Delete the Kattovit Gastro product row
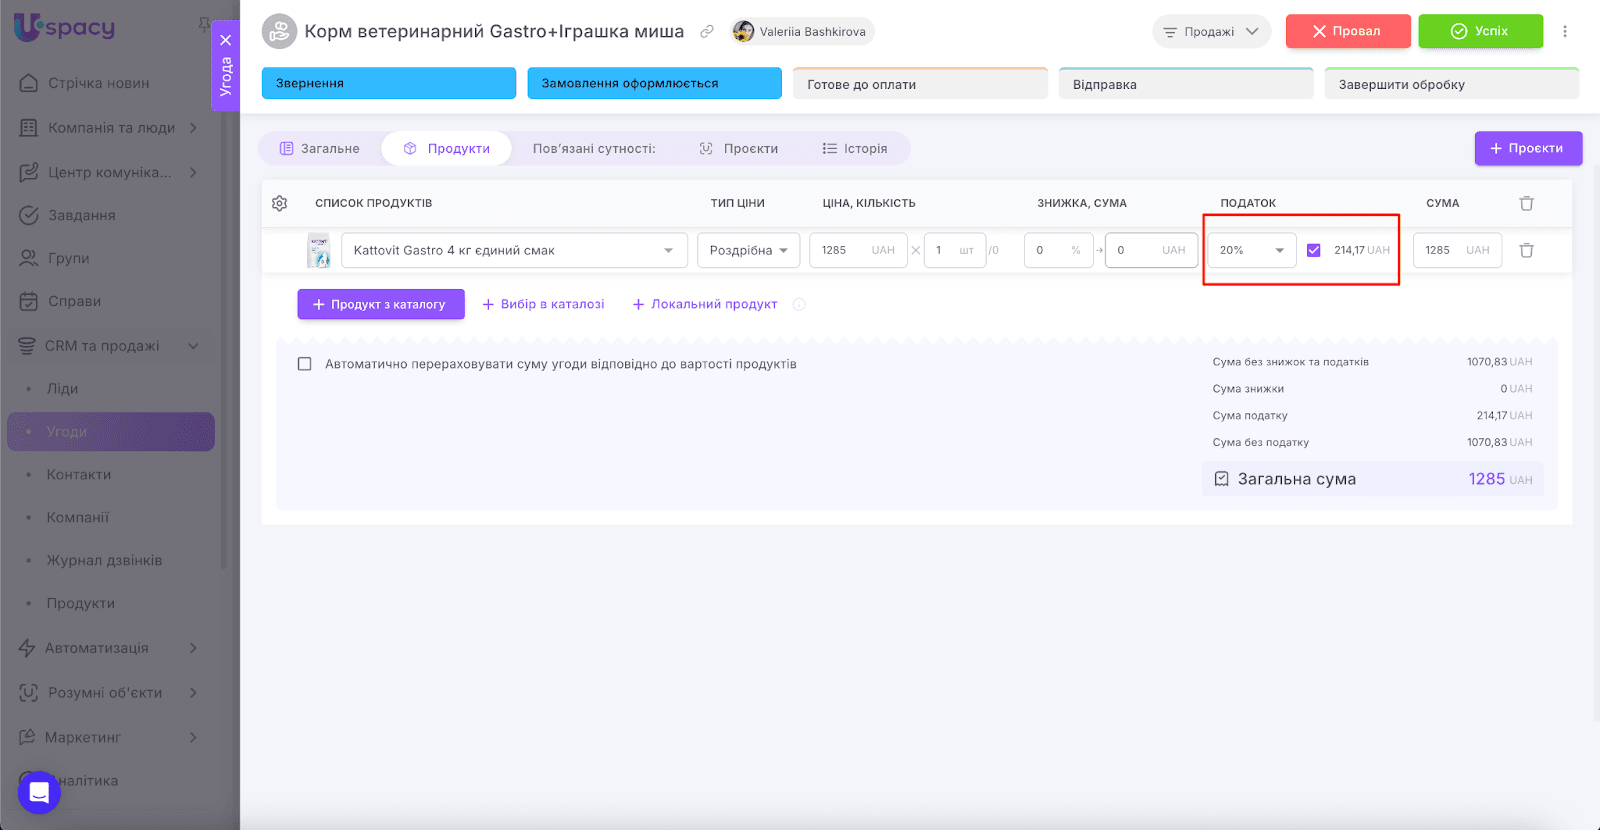 (x=1526, y=250)
